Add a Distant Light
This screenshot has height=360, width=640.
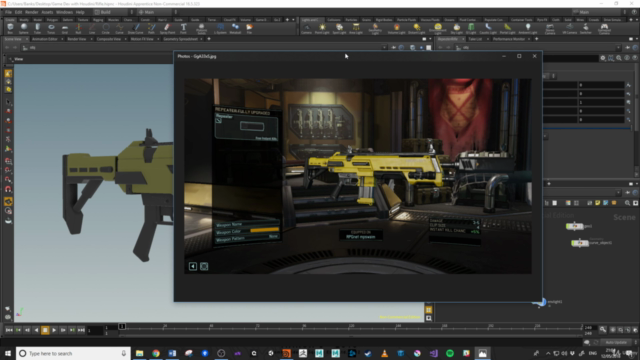pyautogui.click(x=416, y=29)
